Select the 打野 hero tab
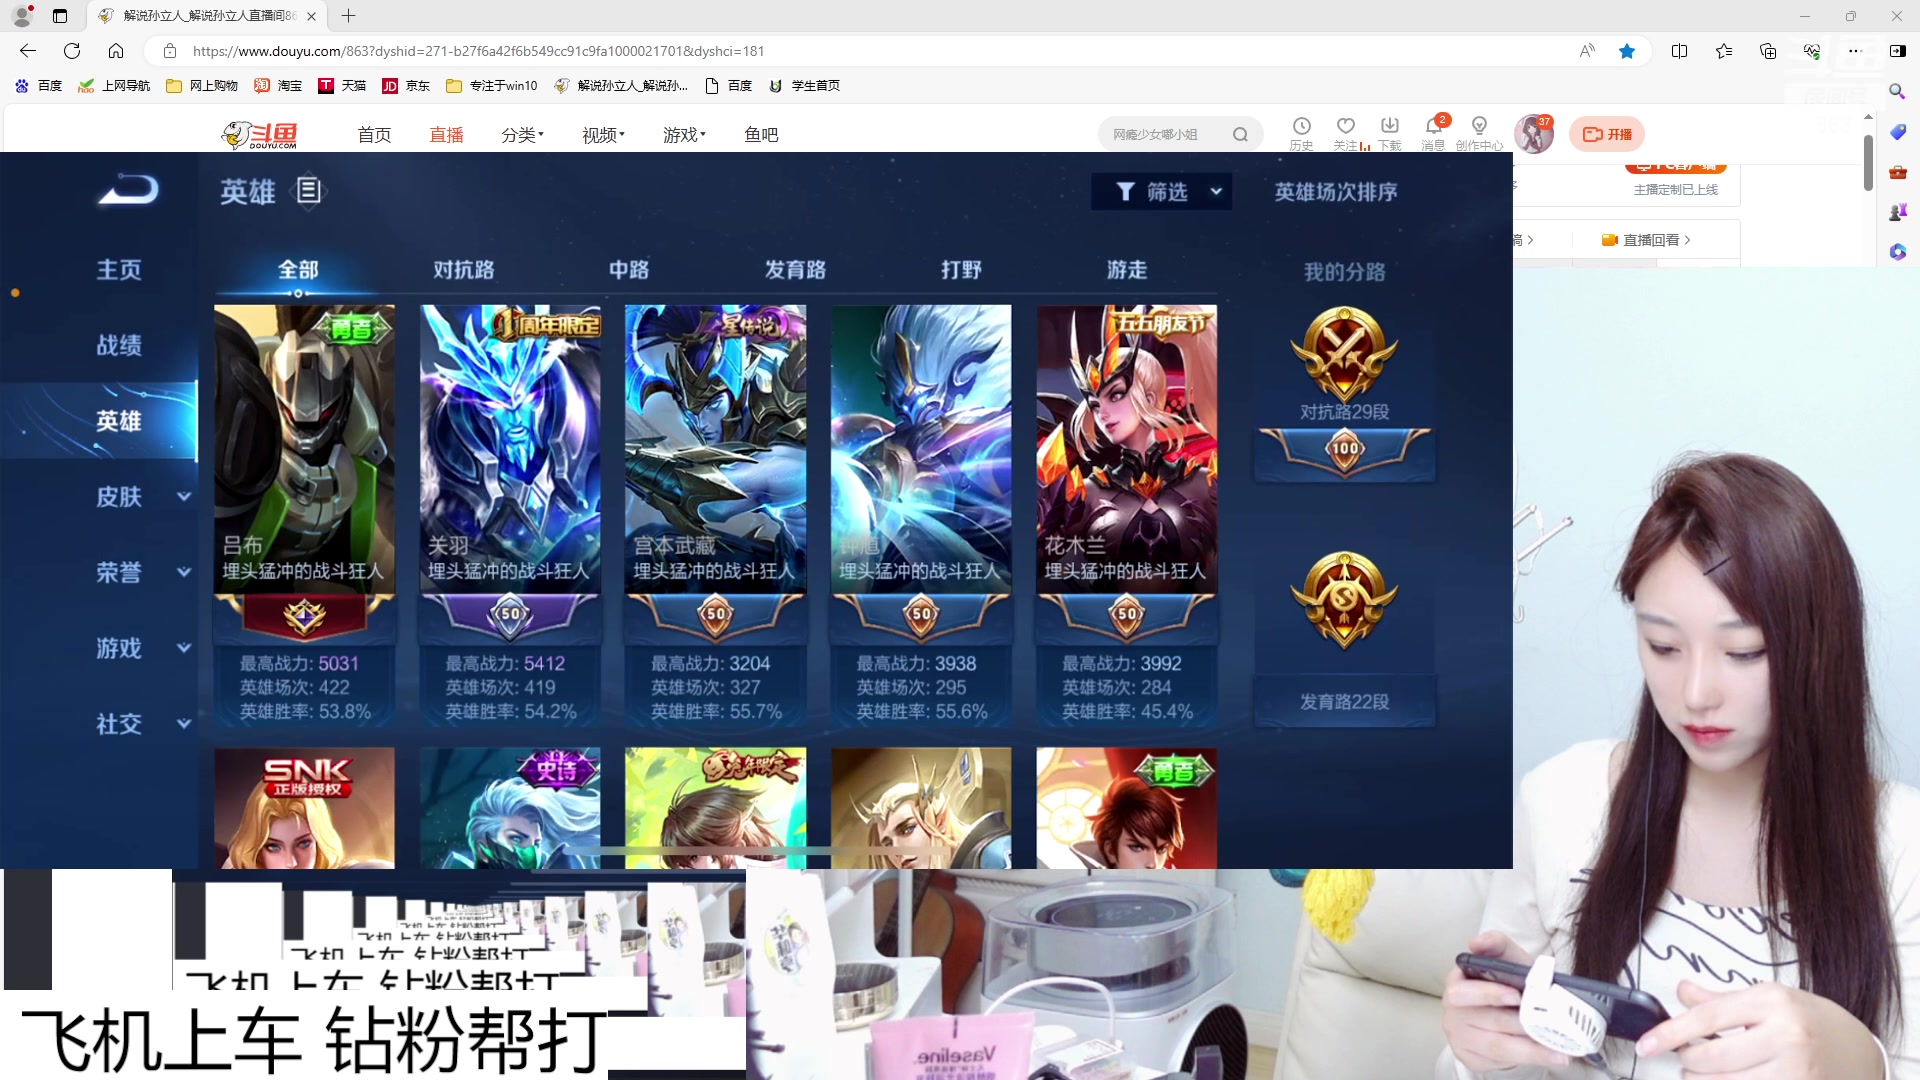 (x=961, y=270)
